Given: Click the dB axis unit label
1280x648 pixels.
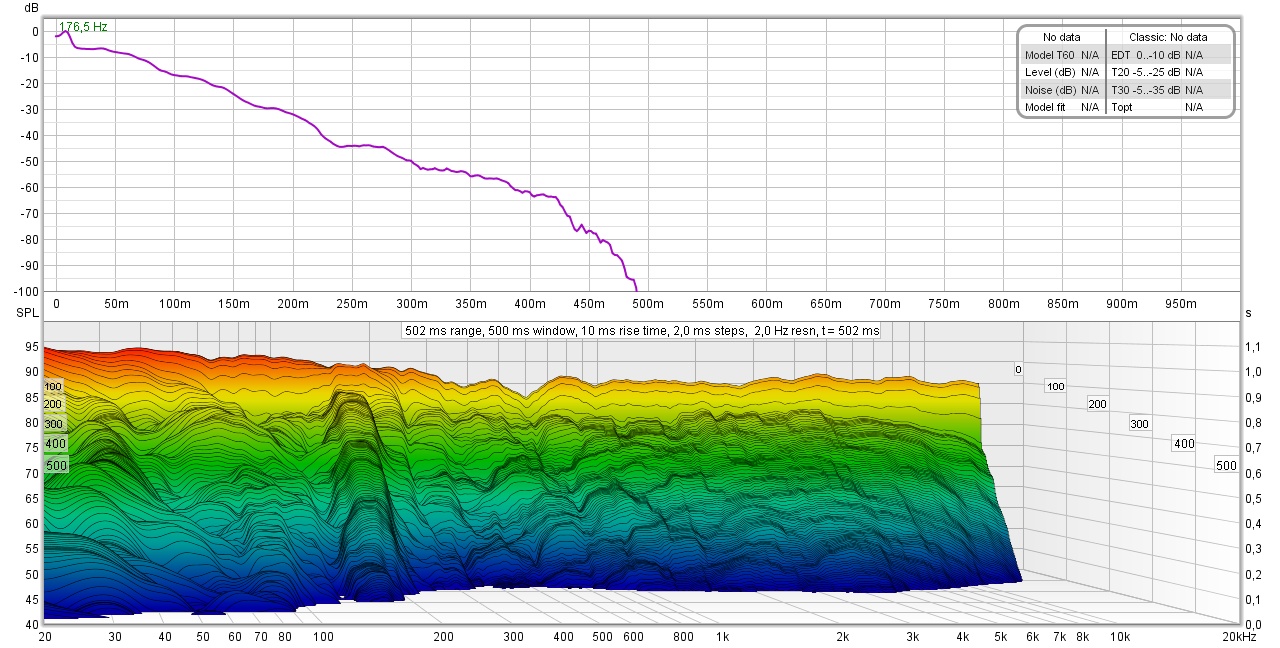Looking at the screenshot, I should (31, 8).
